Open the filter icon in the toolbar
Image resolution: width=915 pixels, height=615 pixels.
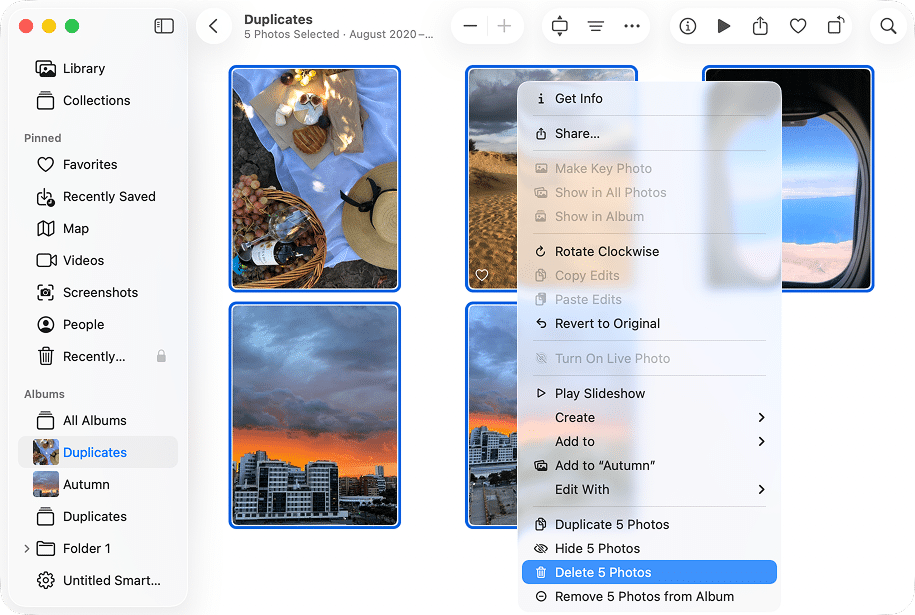pyautogui.click(x=595, y=26)
